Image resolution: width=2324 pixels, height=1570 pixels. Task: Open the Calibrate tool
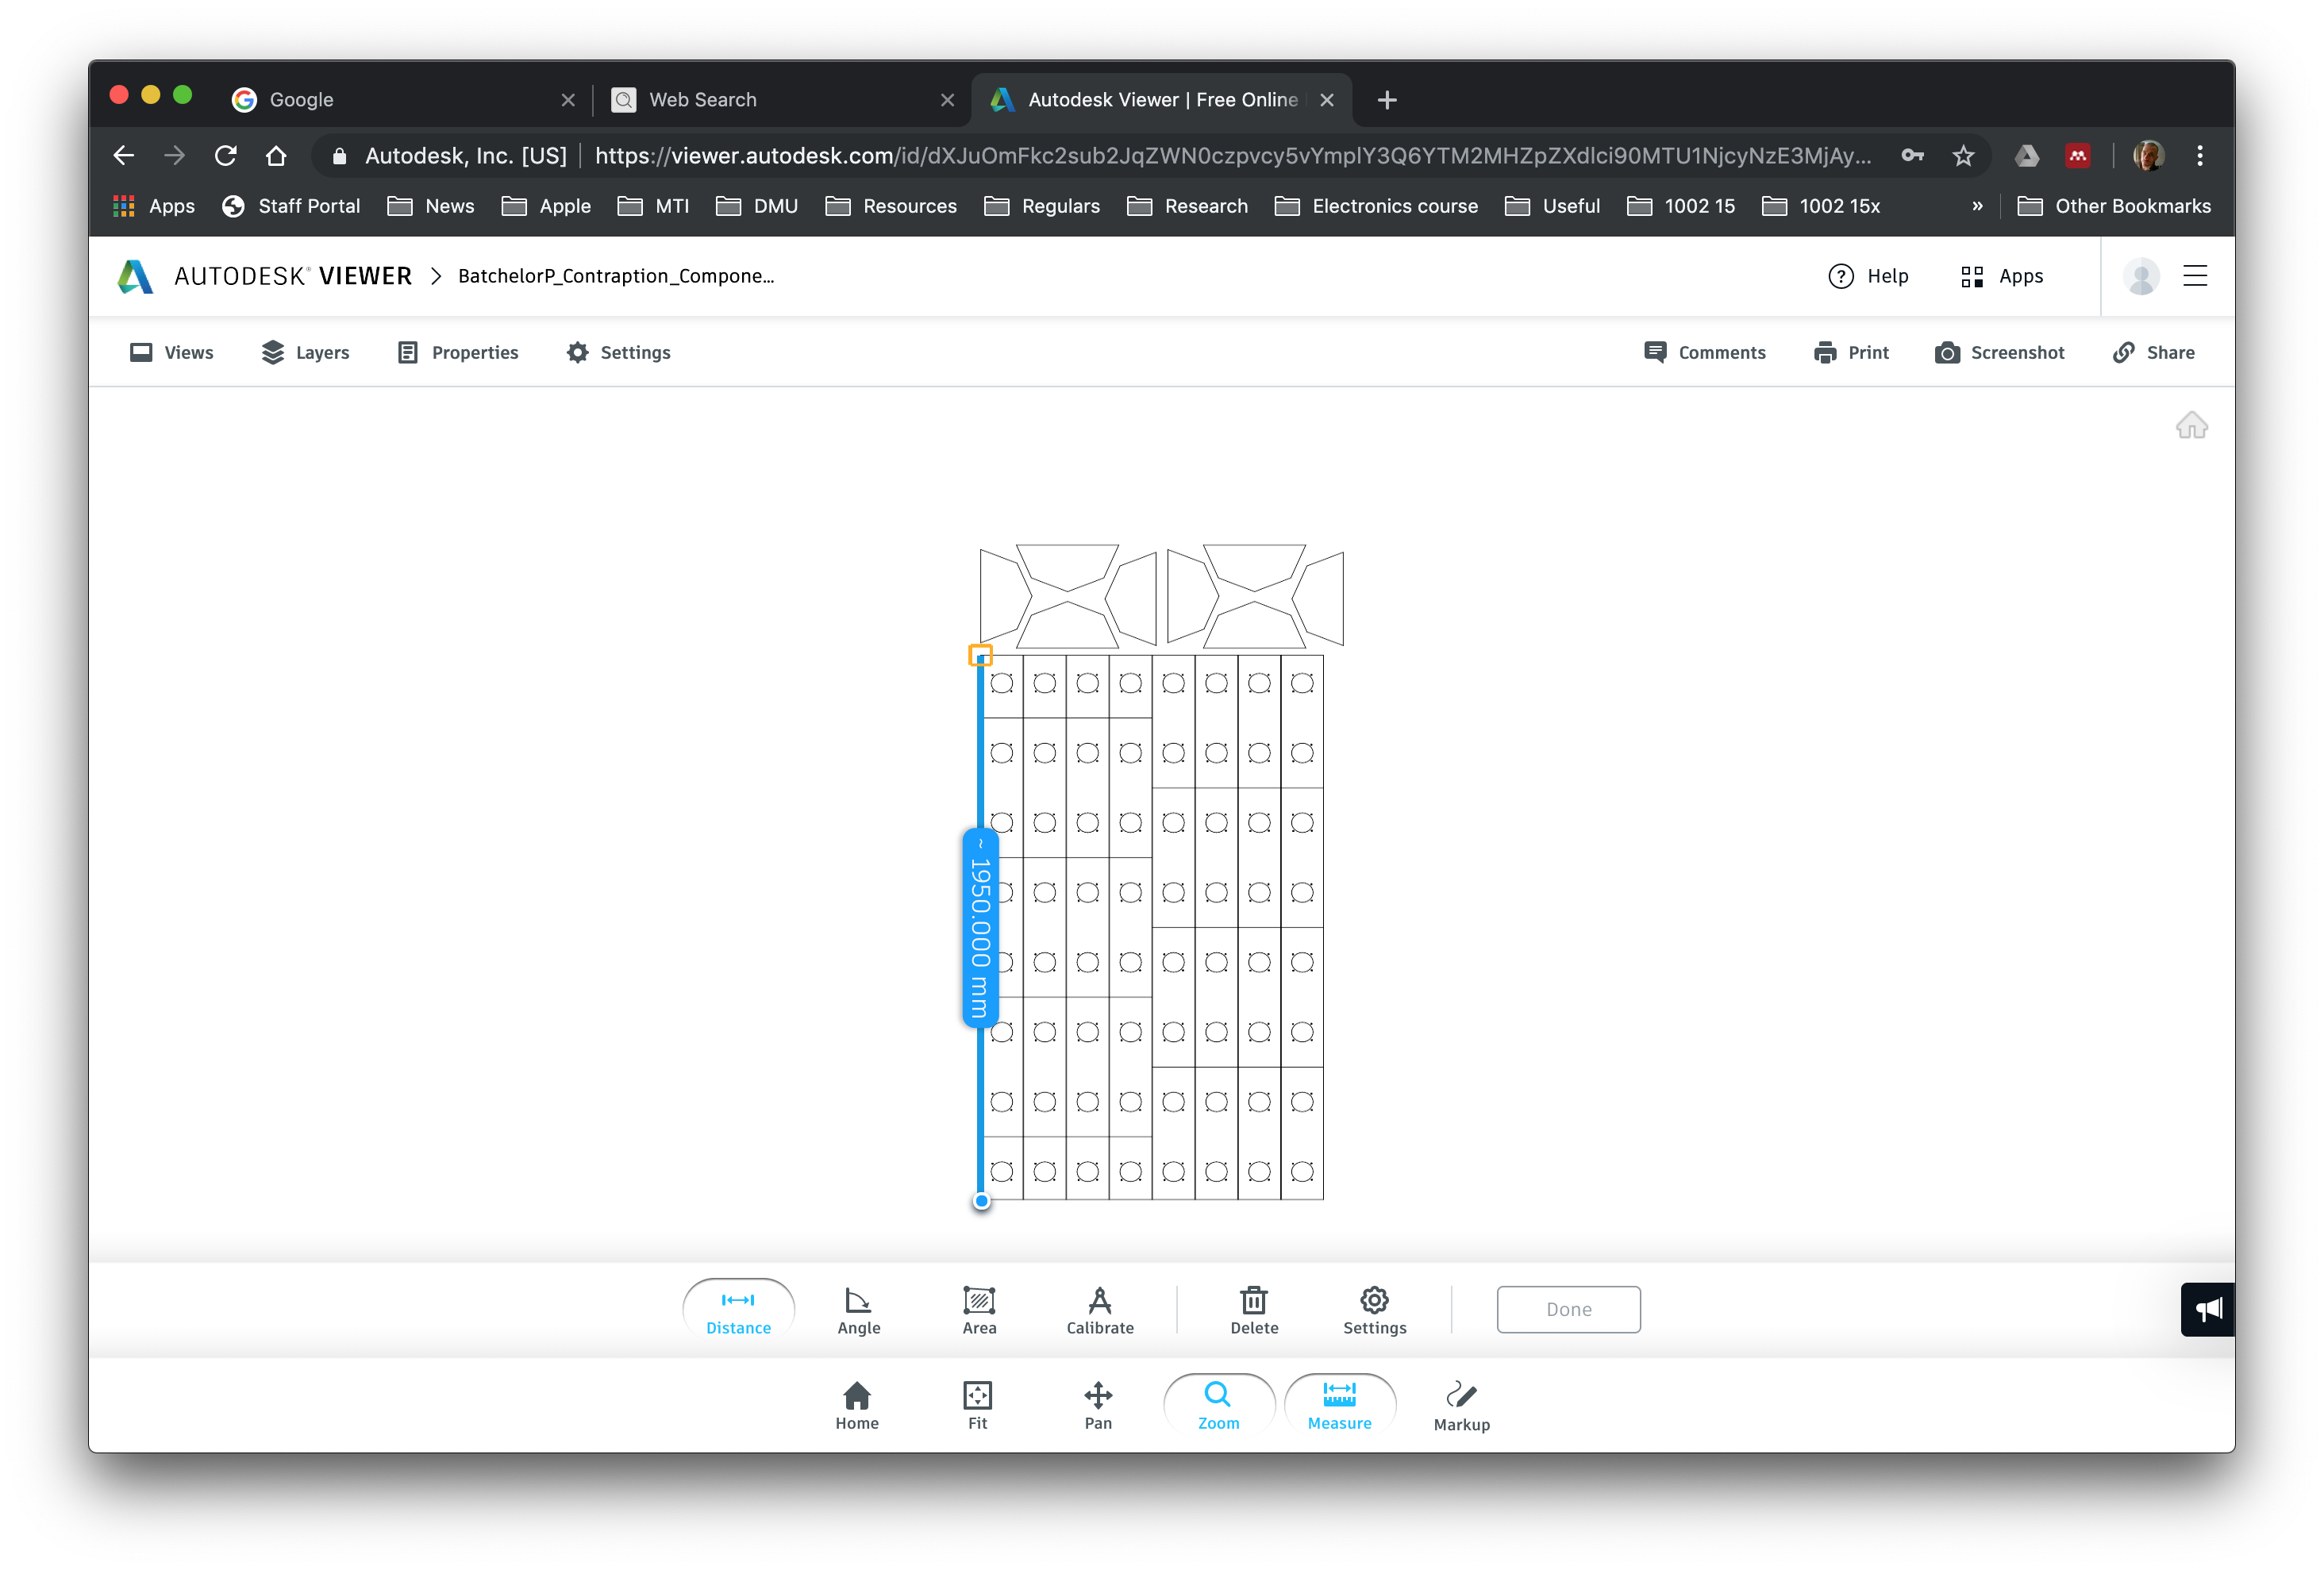pos(1100,1310)
